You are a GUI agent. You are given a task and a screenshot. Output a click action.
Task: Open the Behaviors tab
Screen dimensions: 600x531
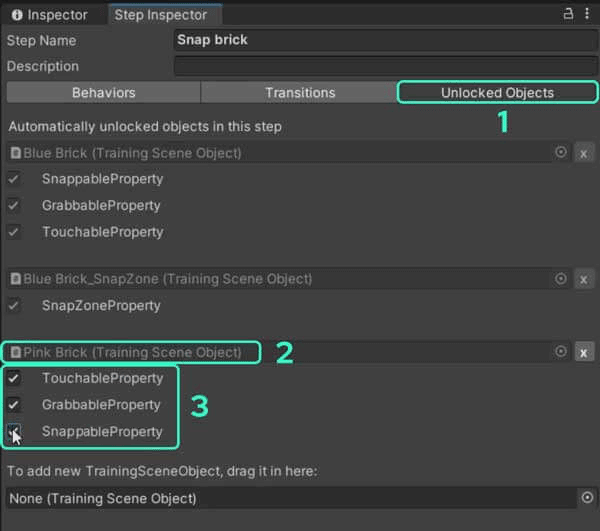pos(103,93)
